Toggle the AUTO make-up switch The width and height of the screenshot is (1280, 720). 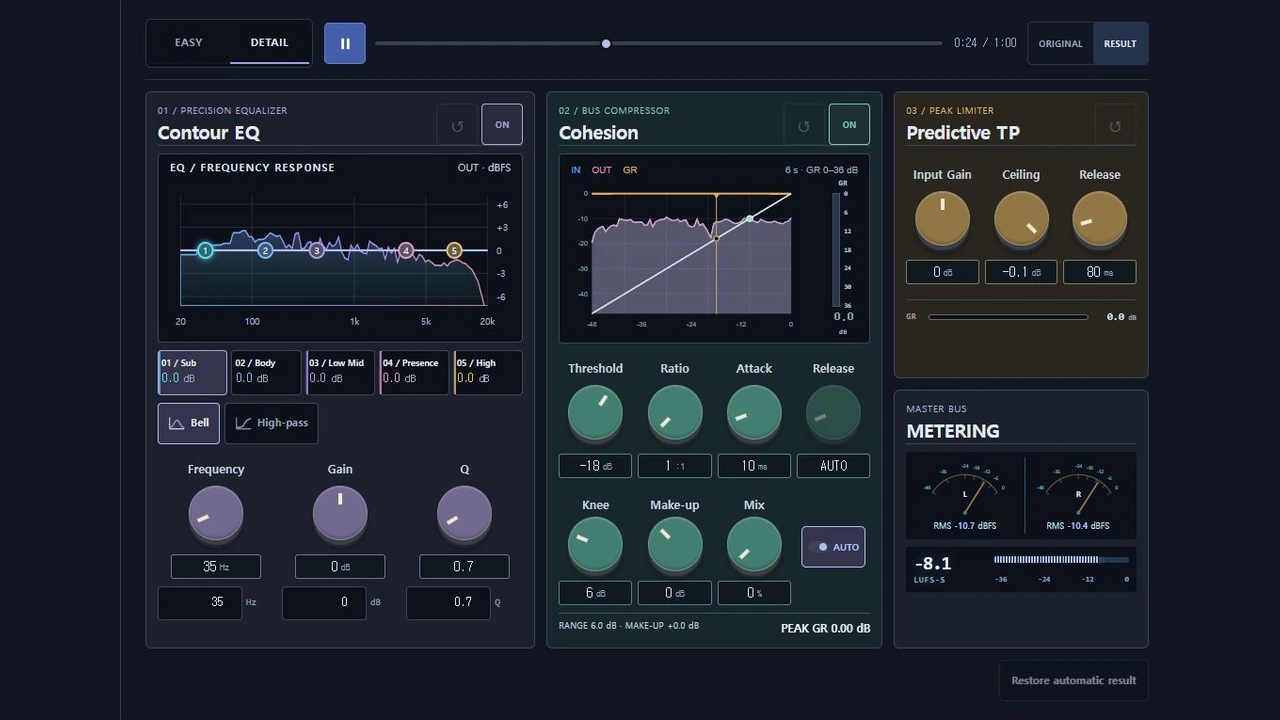pyautogui.click(x=833, y=547)
